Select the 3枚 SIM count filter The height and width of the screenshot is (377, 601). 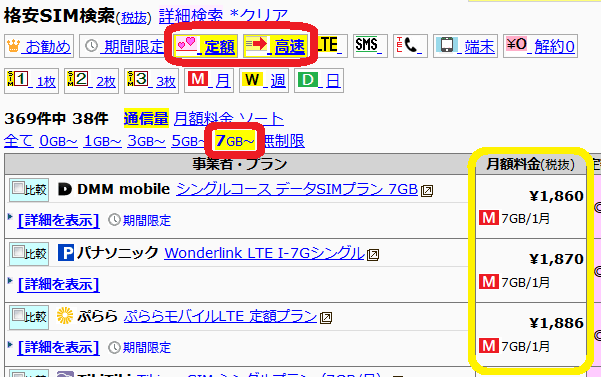click(x=151, y=81)
